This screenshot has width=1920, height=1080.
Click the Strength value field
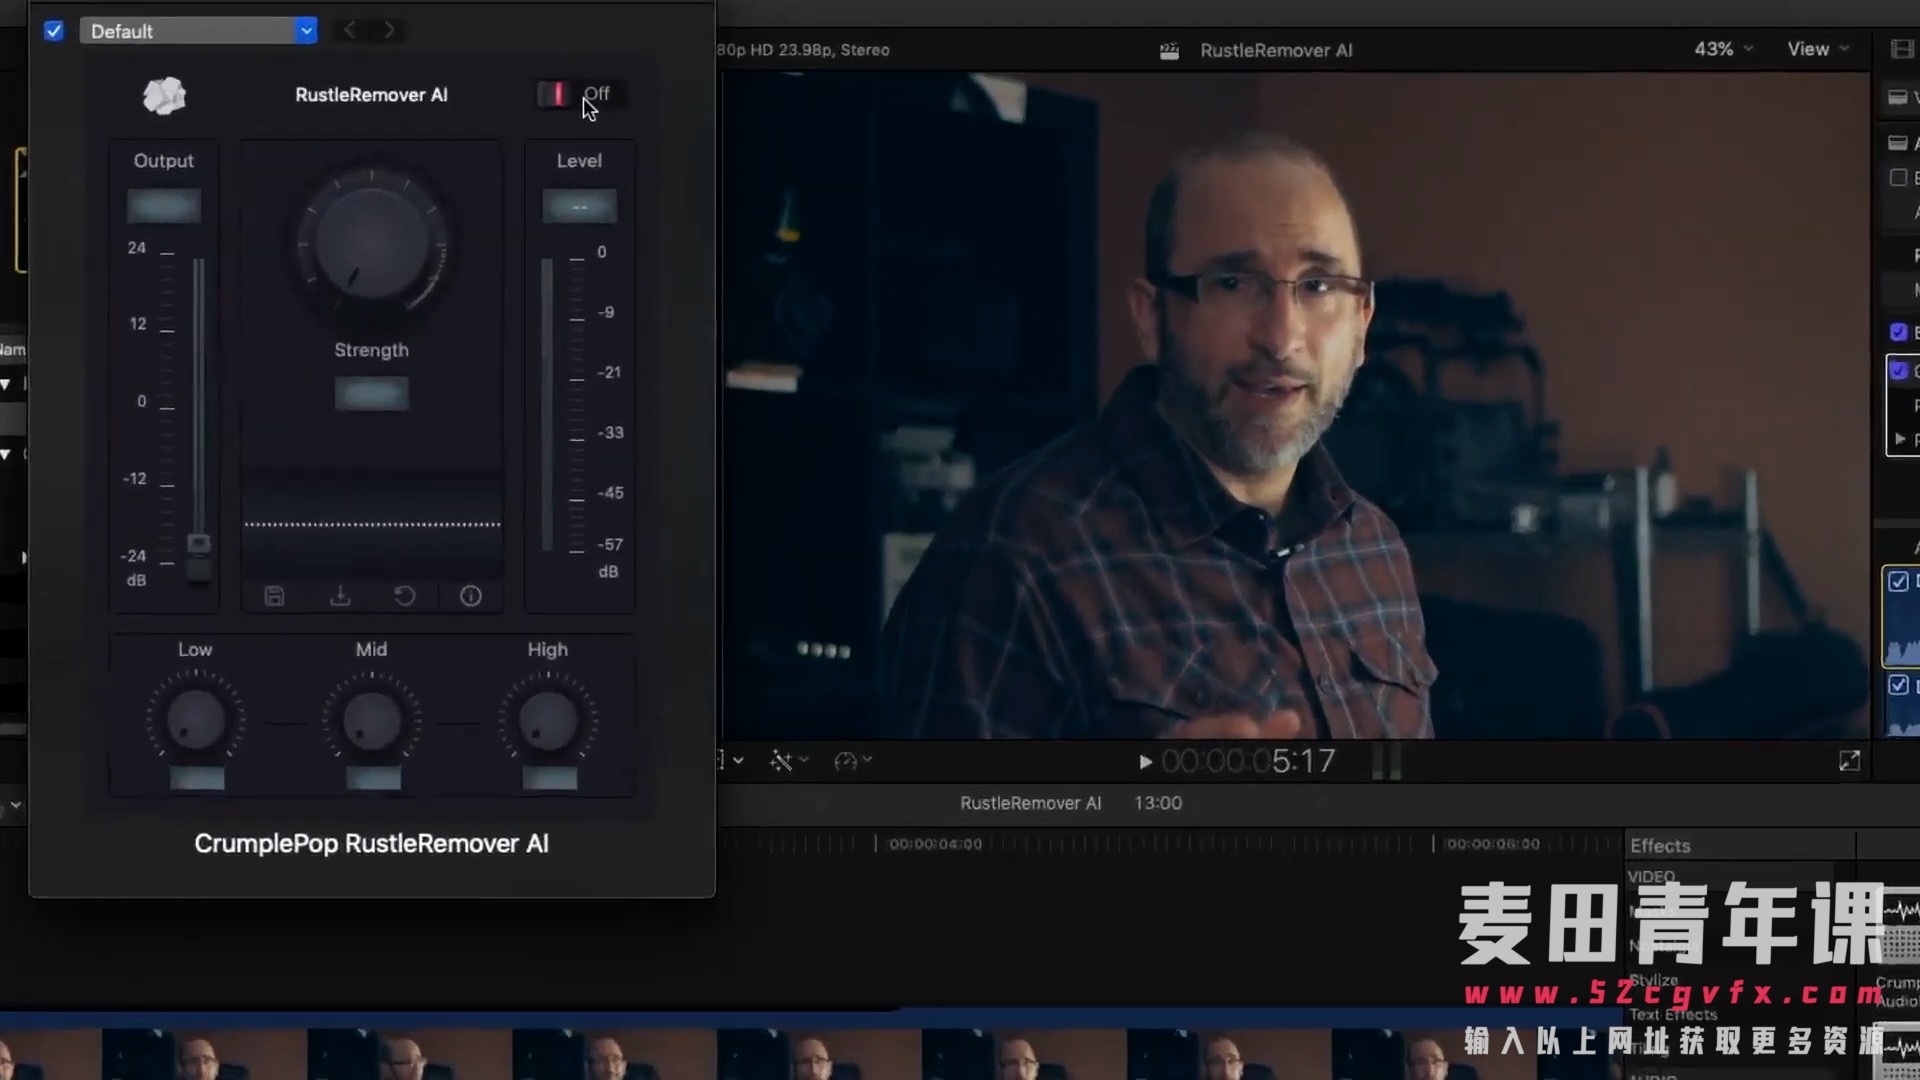pos(371,393)
